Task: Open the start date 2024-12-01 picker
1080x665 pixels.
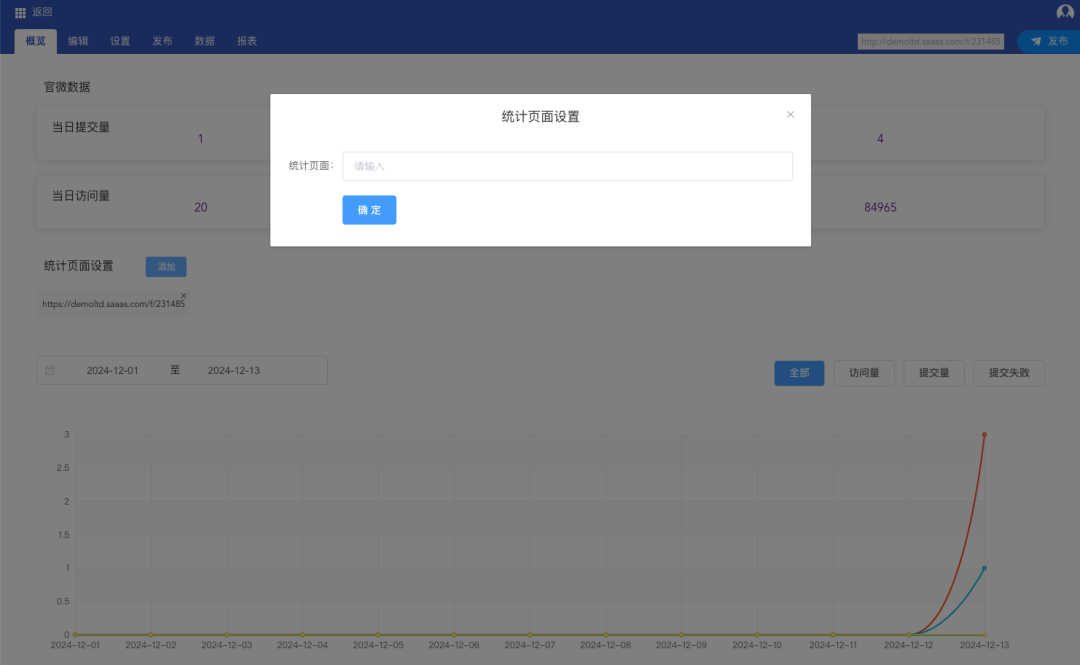Action: pyautogui.click(x=112, y=371)
